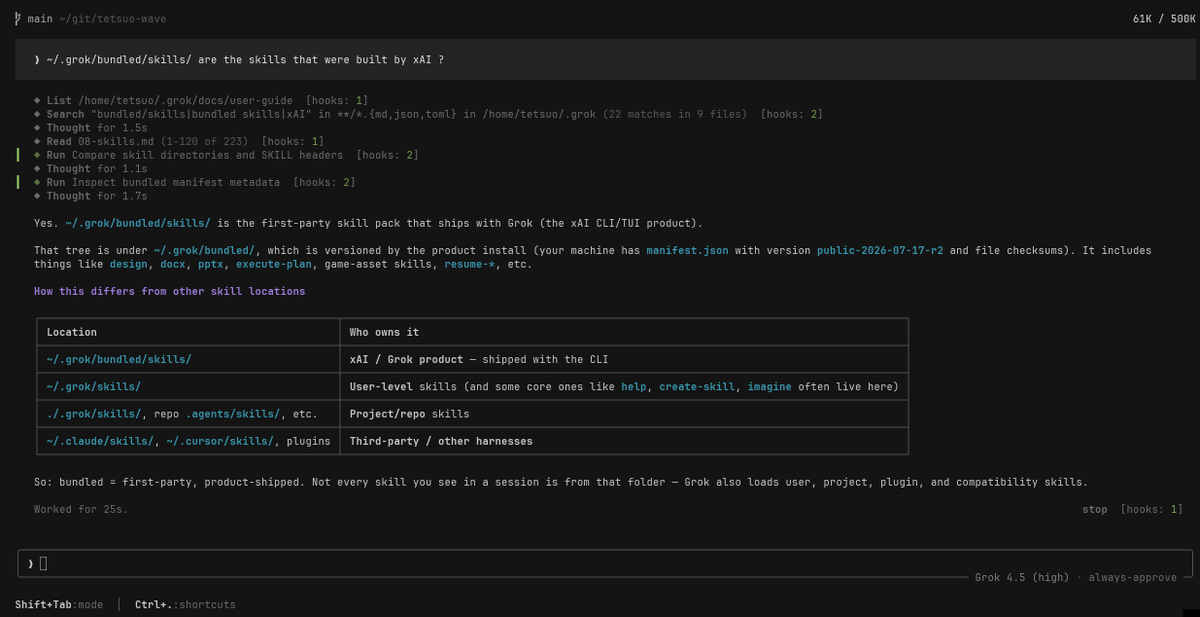Click the Thought for 1.7s row
Image resolution: width=1200 pixels, height=617 pixels.
pyautogui.click(x=91, y=196)
